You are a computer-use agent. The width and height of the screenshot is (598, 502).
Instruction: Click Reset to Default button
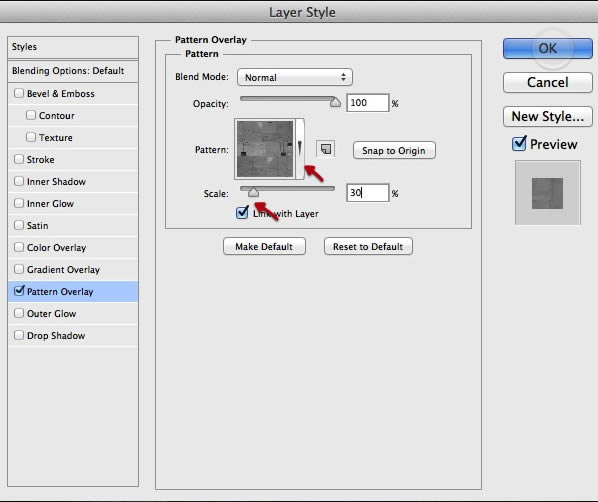click(x=368, y=246)
